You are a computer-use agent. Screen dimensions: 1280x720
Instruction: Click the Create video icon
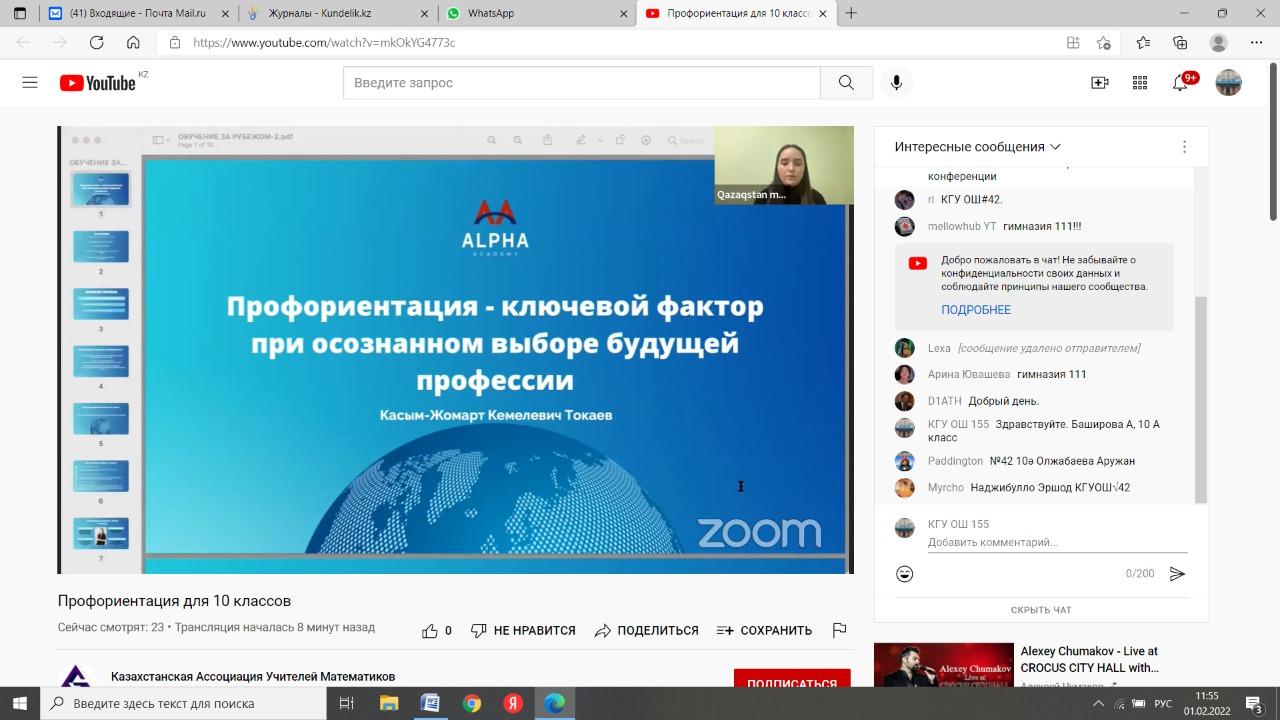tap(1099, 82)
